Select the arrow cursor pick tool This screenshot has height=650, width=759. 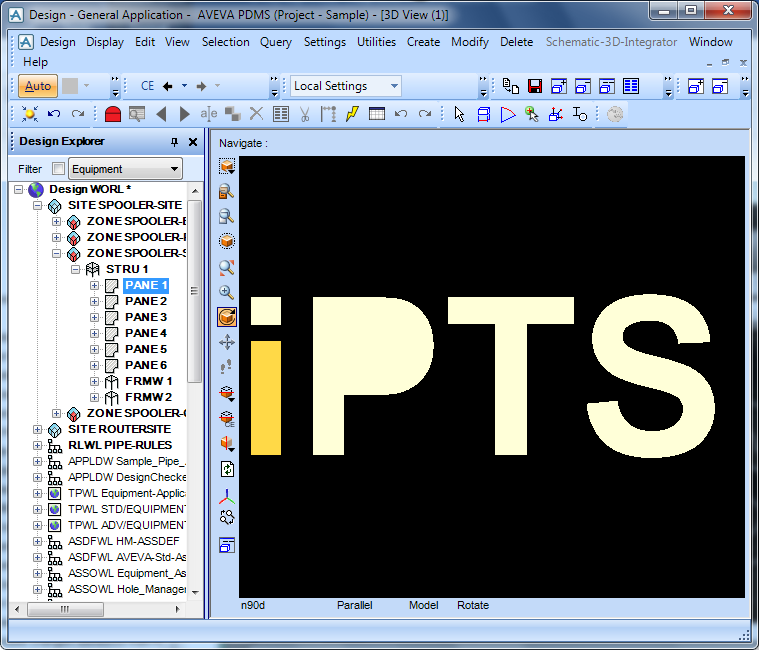point(459,114)
